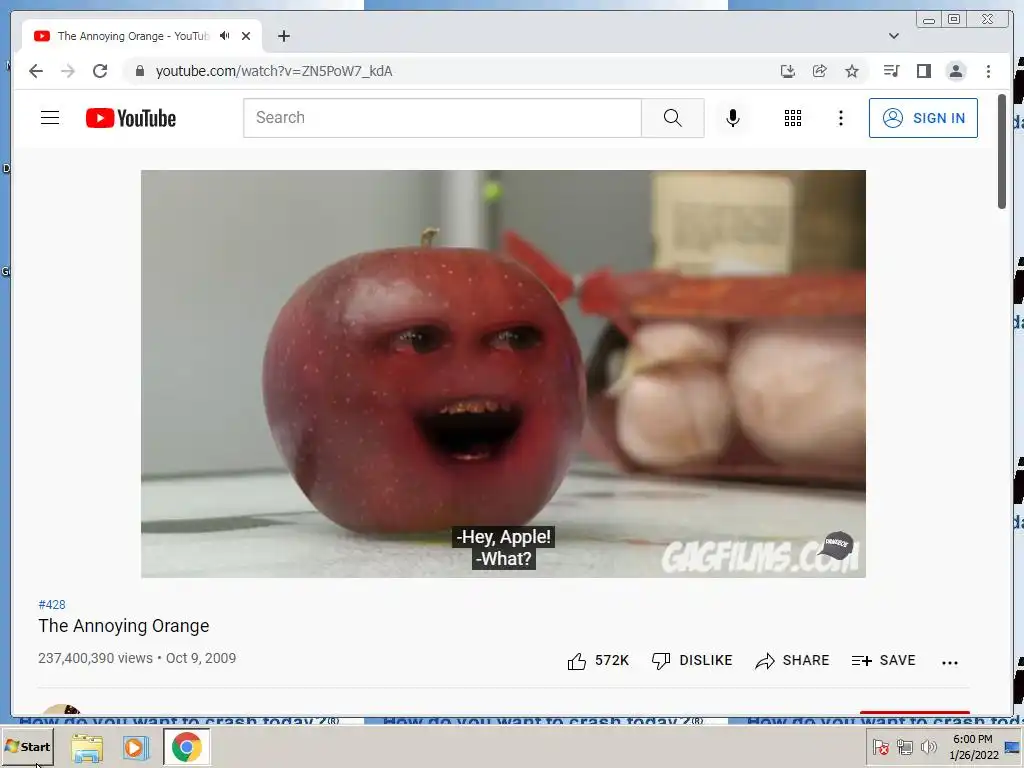Open Chrome three-dot menu
Image resolution: width=1024 pixels, height=768 pixels.
tap(988, 71)
